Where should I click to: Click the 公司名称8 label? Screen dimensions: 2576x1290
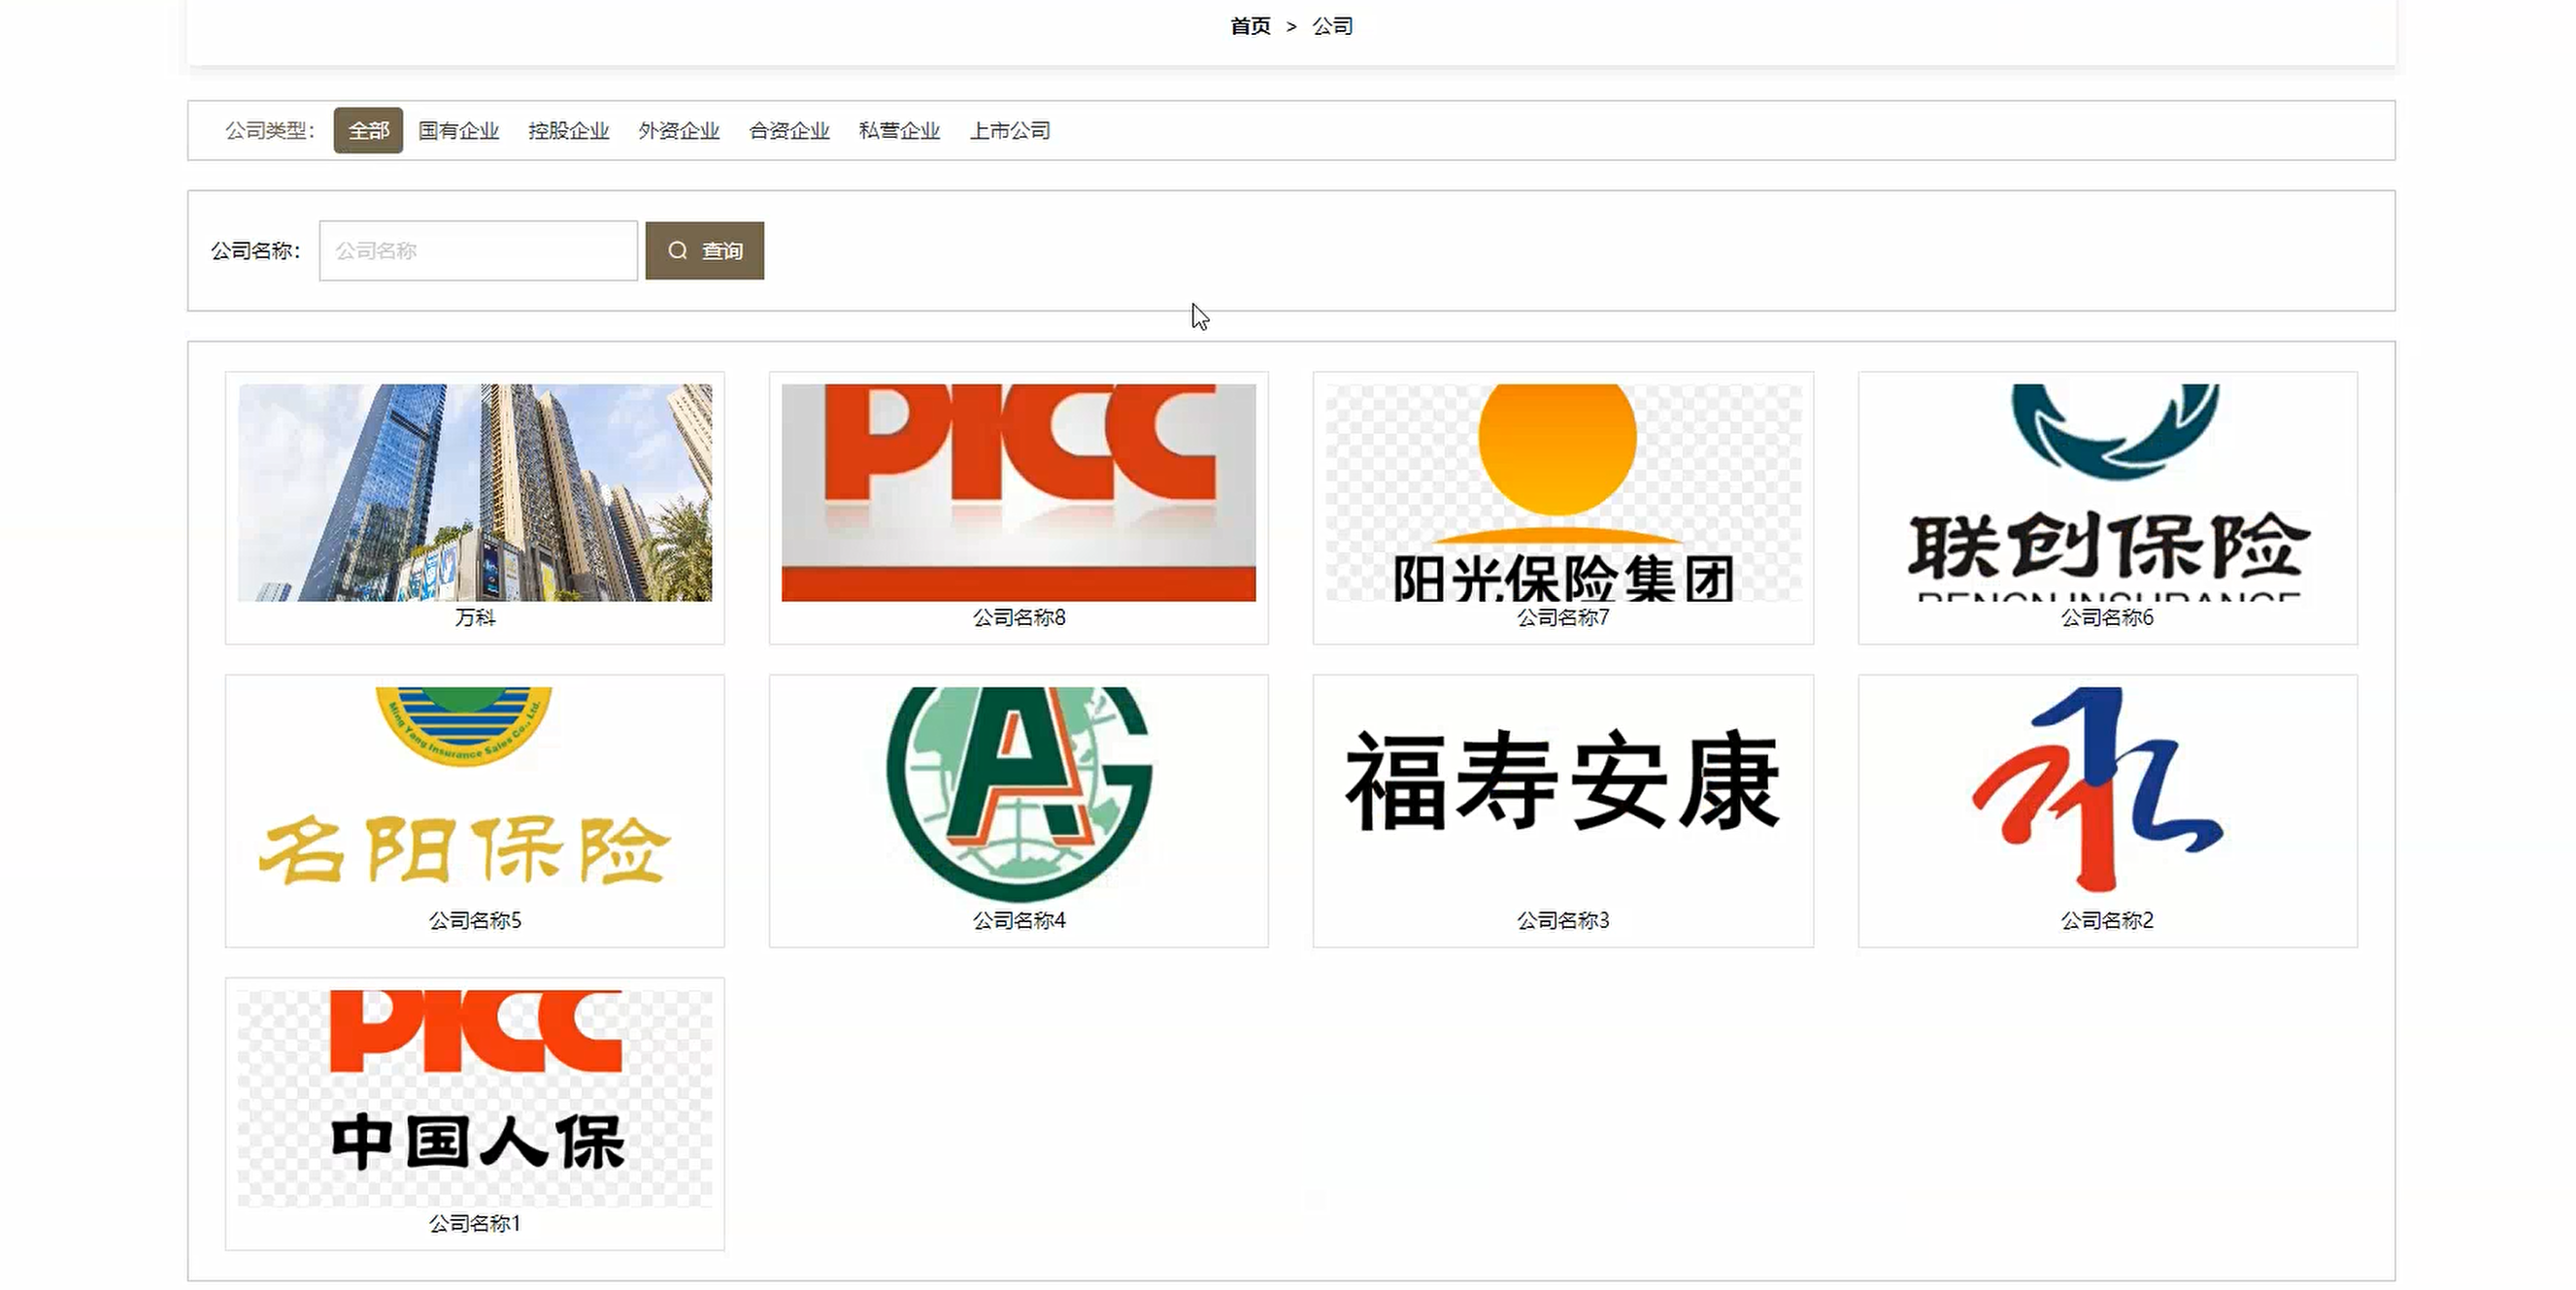pos(1019,617)
